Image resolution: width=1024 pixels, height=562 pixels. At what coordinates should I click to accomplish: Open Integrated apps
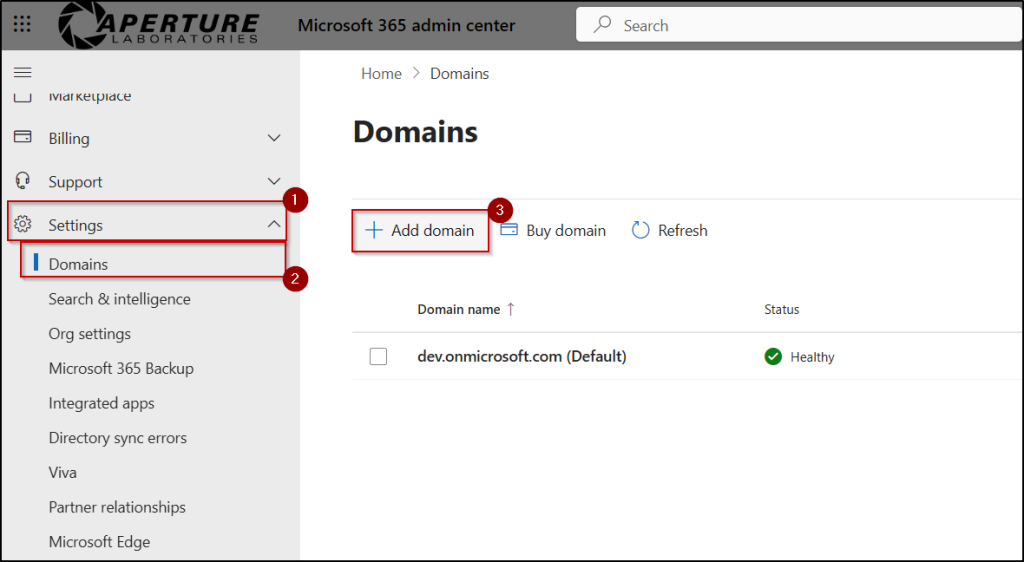pyautogui.click(x=101, y=403)
